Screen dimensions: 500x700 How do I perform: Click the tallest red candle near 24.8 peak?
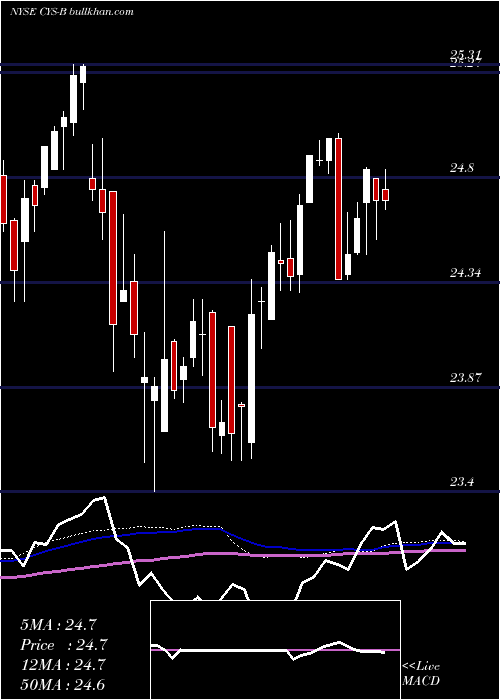[x=338, y=208]
